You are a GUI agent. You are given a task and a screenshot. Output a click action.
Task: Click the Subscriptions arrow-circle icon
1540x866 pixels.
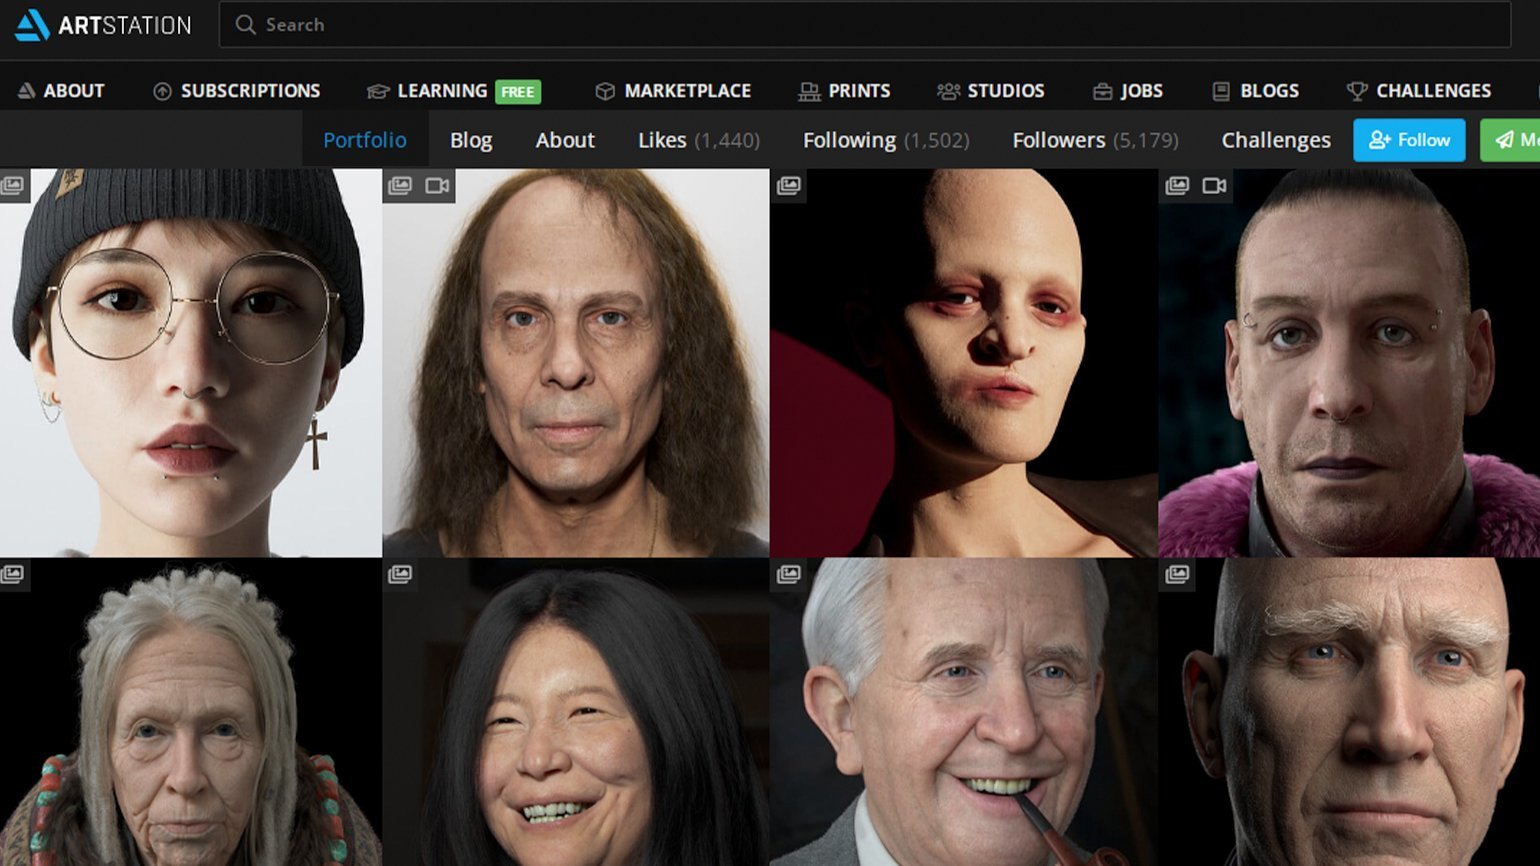point(162,91)
